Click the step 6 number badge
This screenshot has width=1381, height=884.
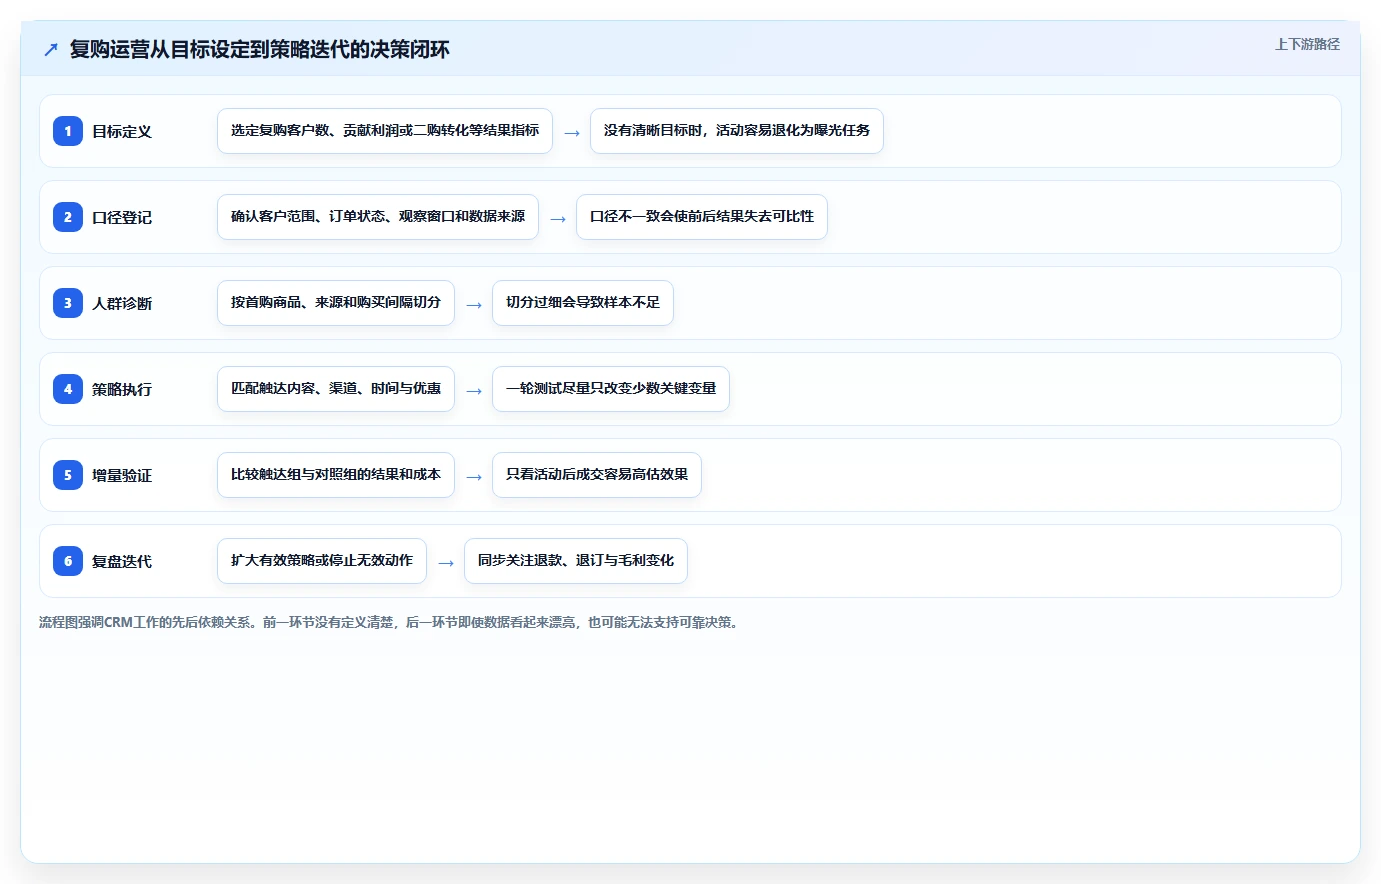tap(68, 561)
